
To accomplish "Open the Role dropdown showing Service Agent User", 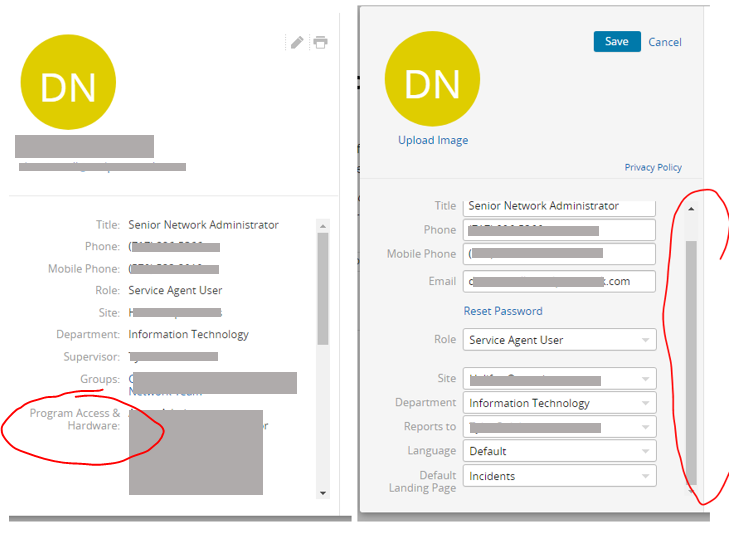I will click(559, 340).
